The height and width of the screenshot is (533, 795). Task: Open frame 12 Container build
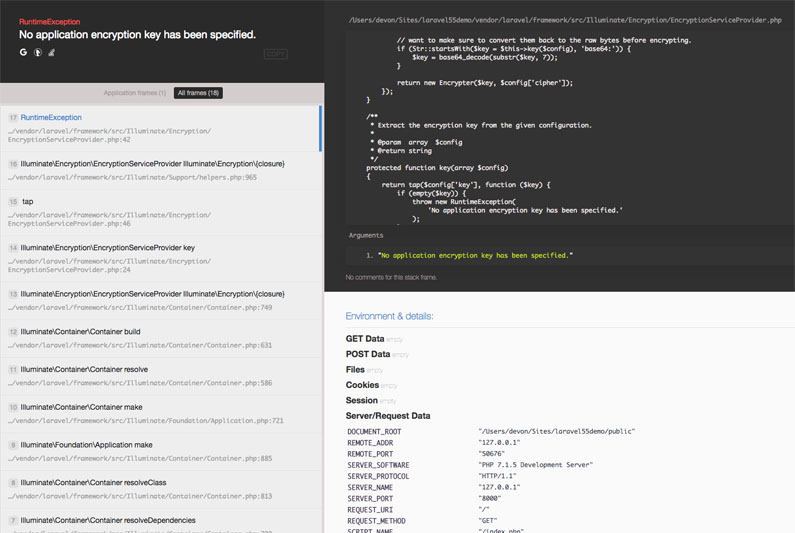[162, 338]
